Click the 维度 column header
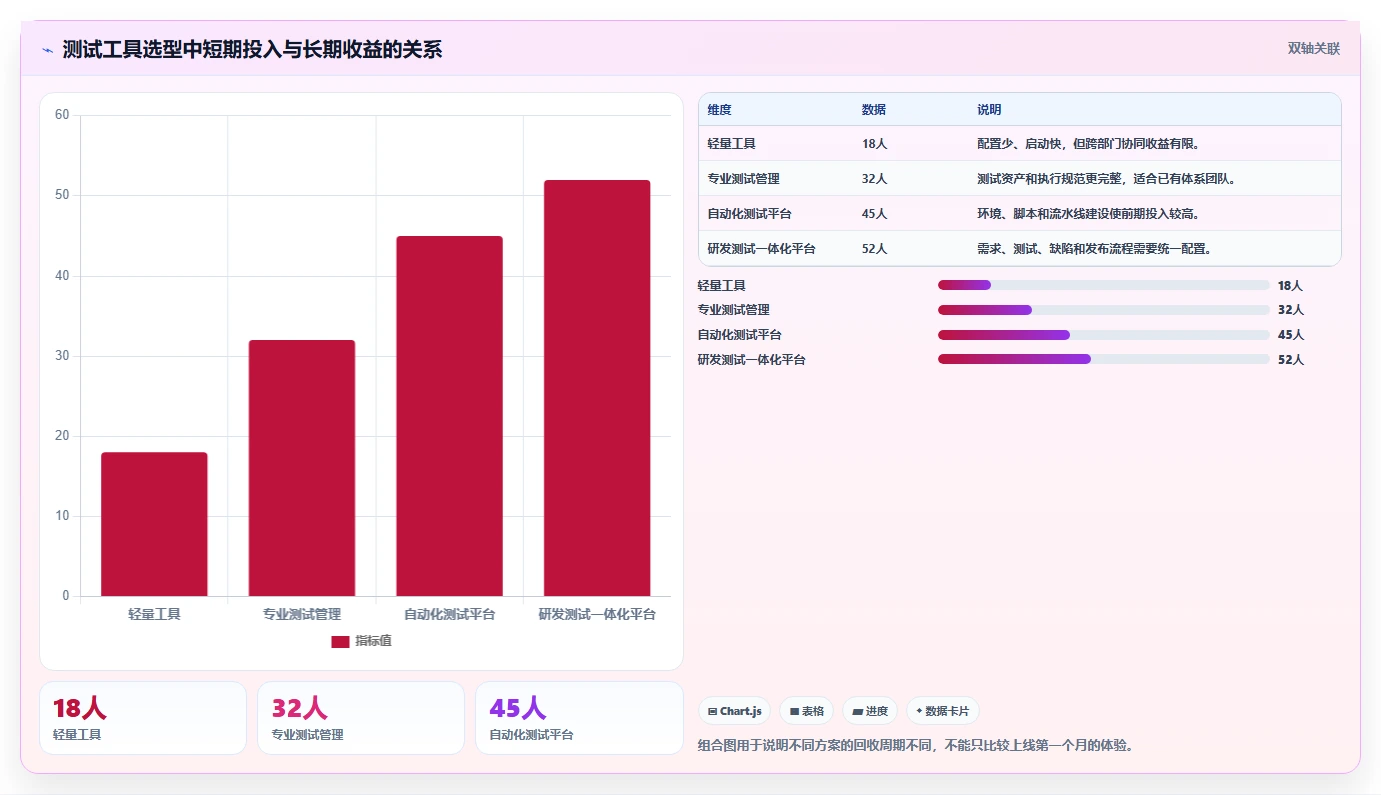1381x795 pixels. coord(719,110)
